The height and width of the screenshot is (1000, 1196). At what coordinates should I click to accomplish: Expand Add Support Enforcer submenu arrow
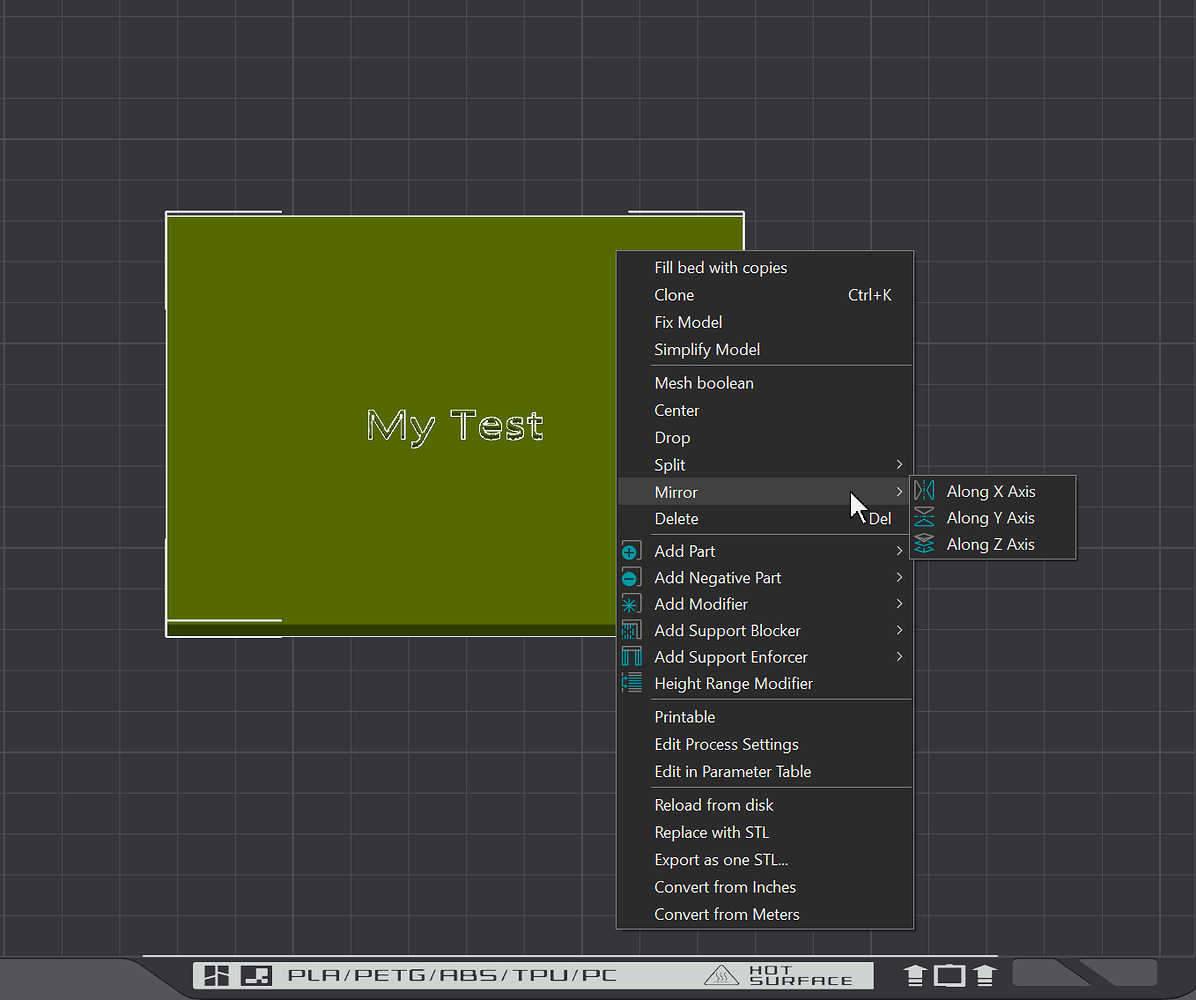(899, 657)
